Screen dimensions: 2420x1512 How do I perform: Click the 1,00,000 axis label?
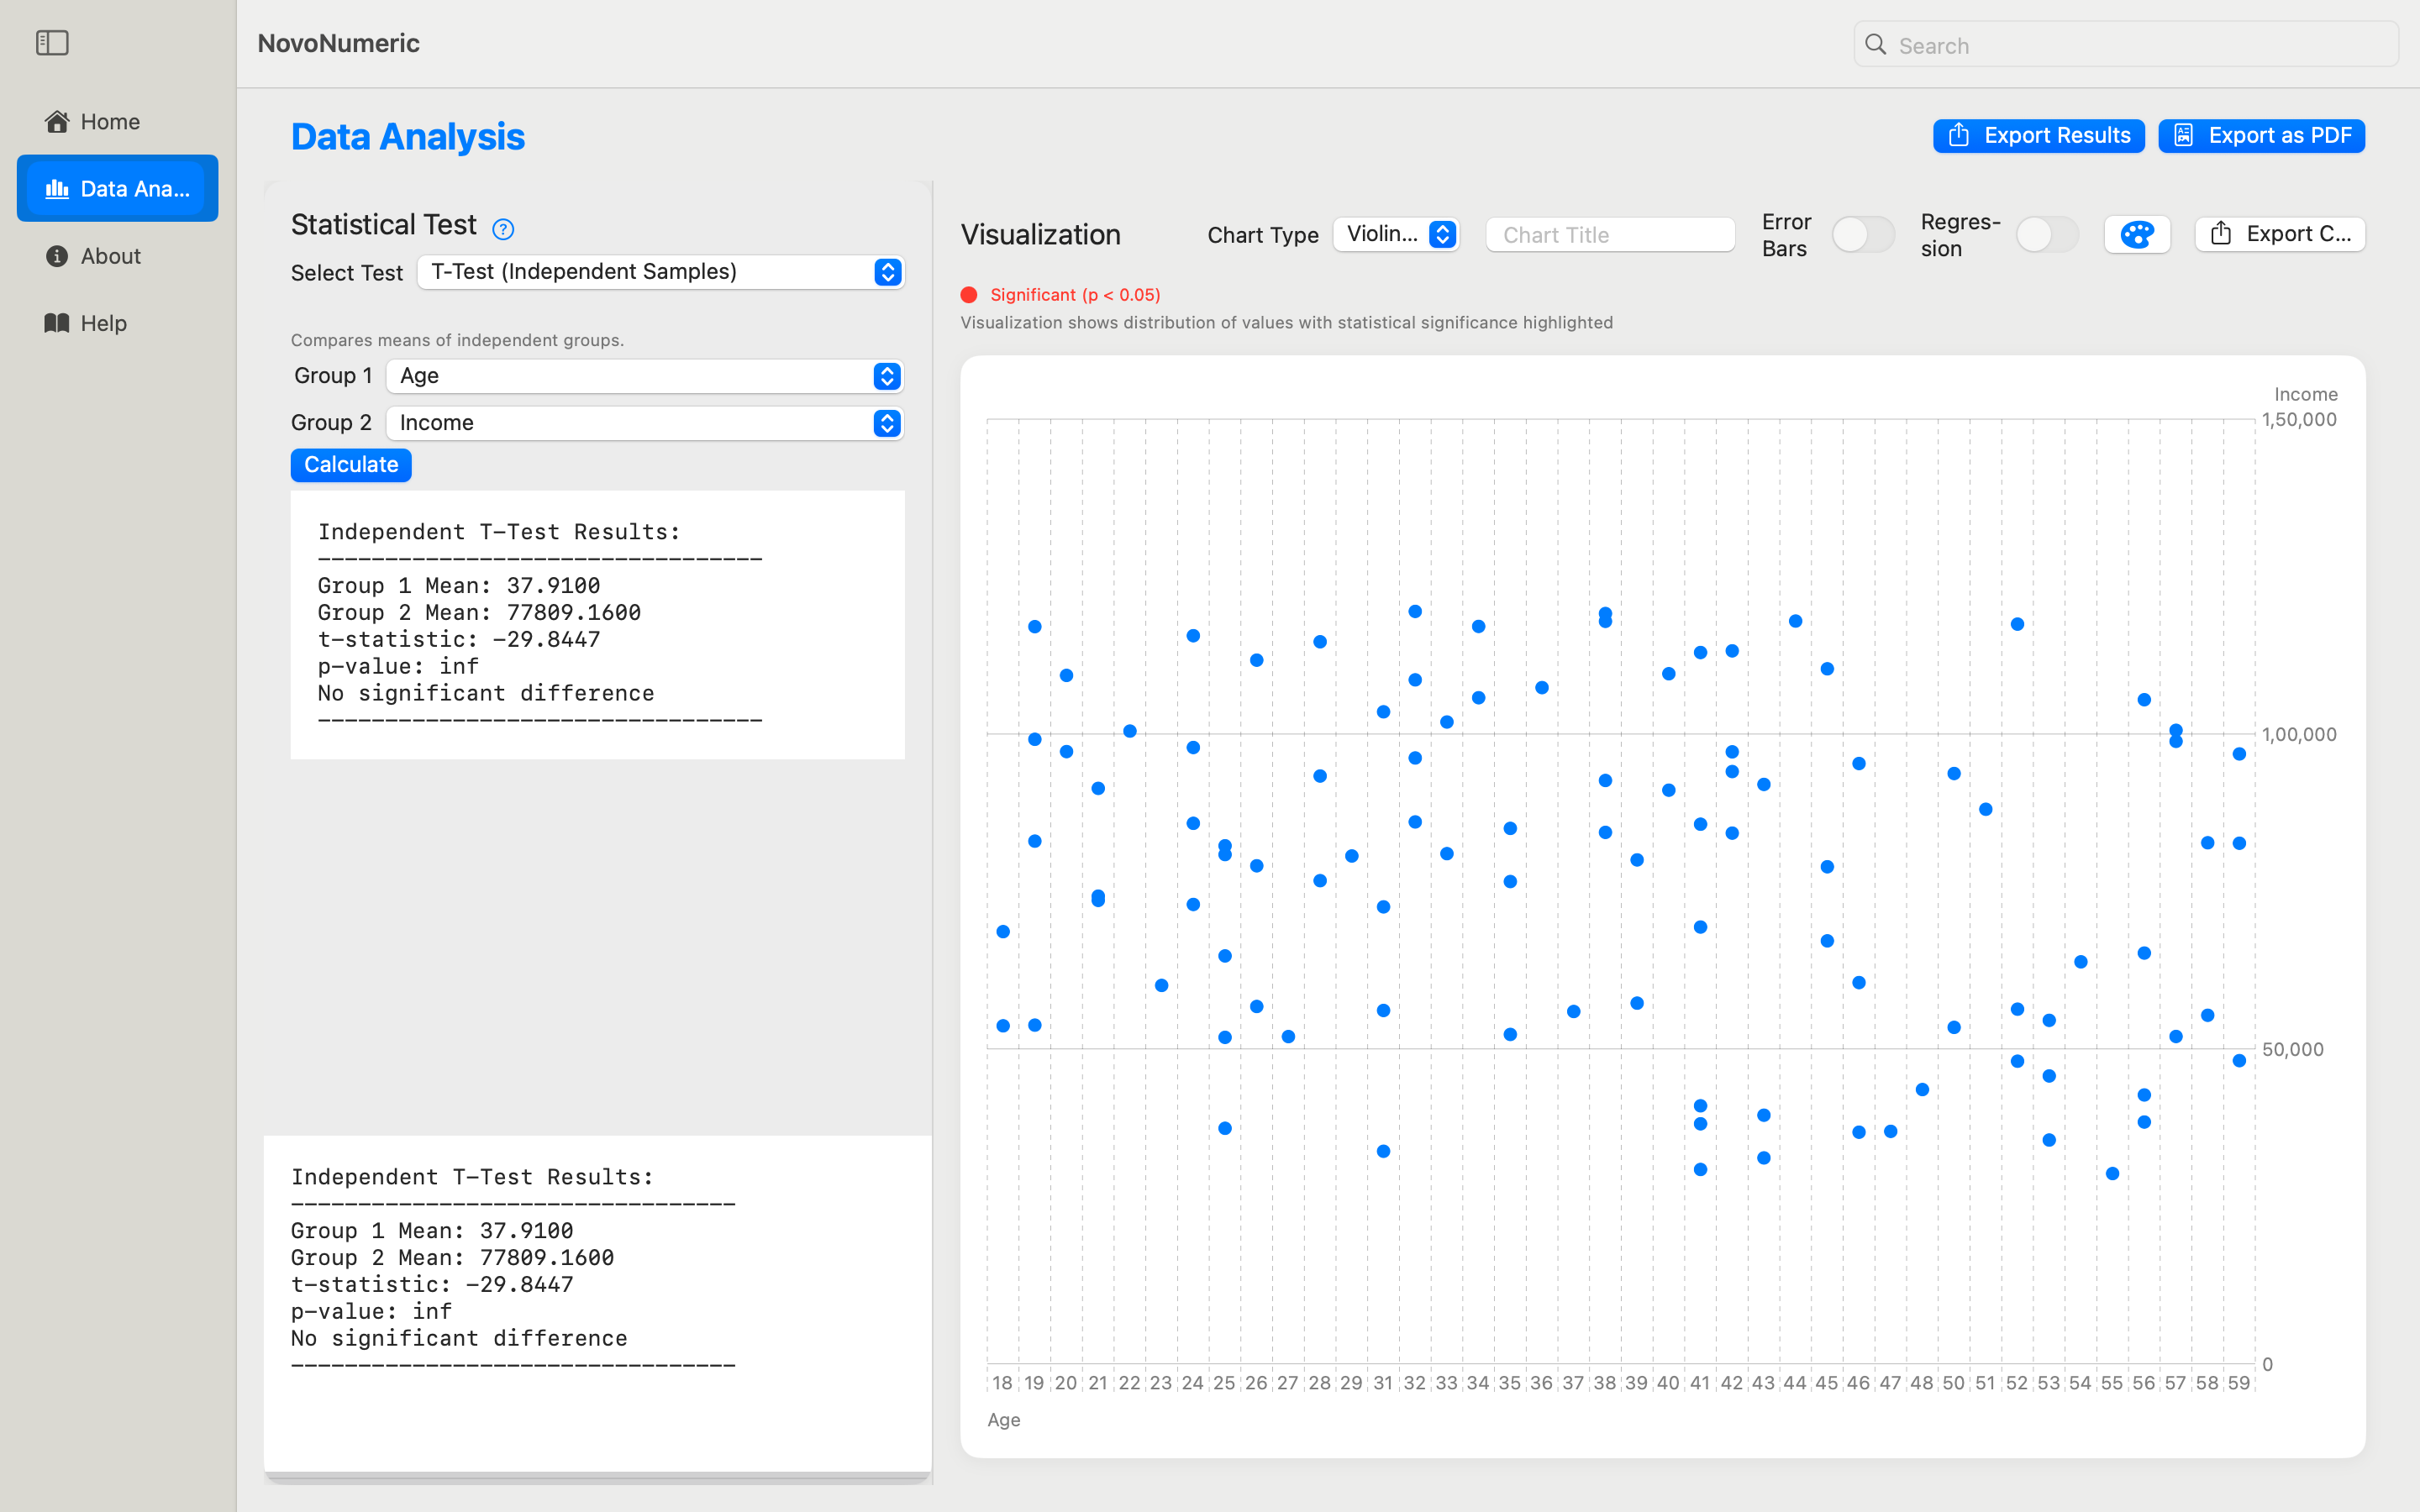coord(2299,734)
